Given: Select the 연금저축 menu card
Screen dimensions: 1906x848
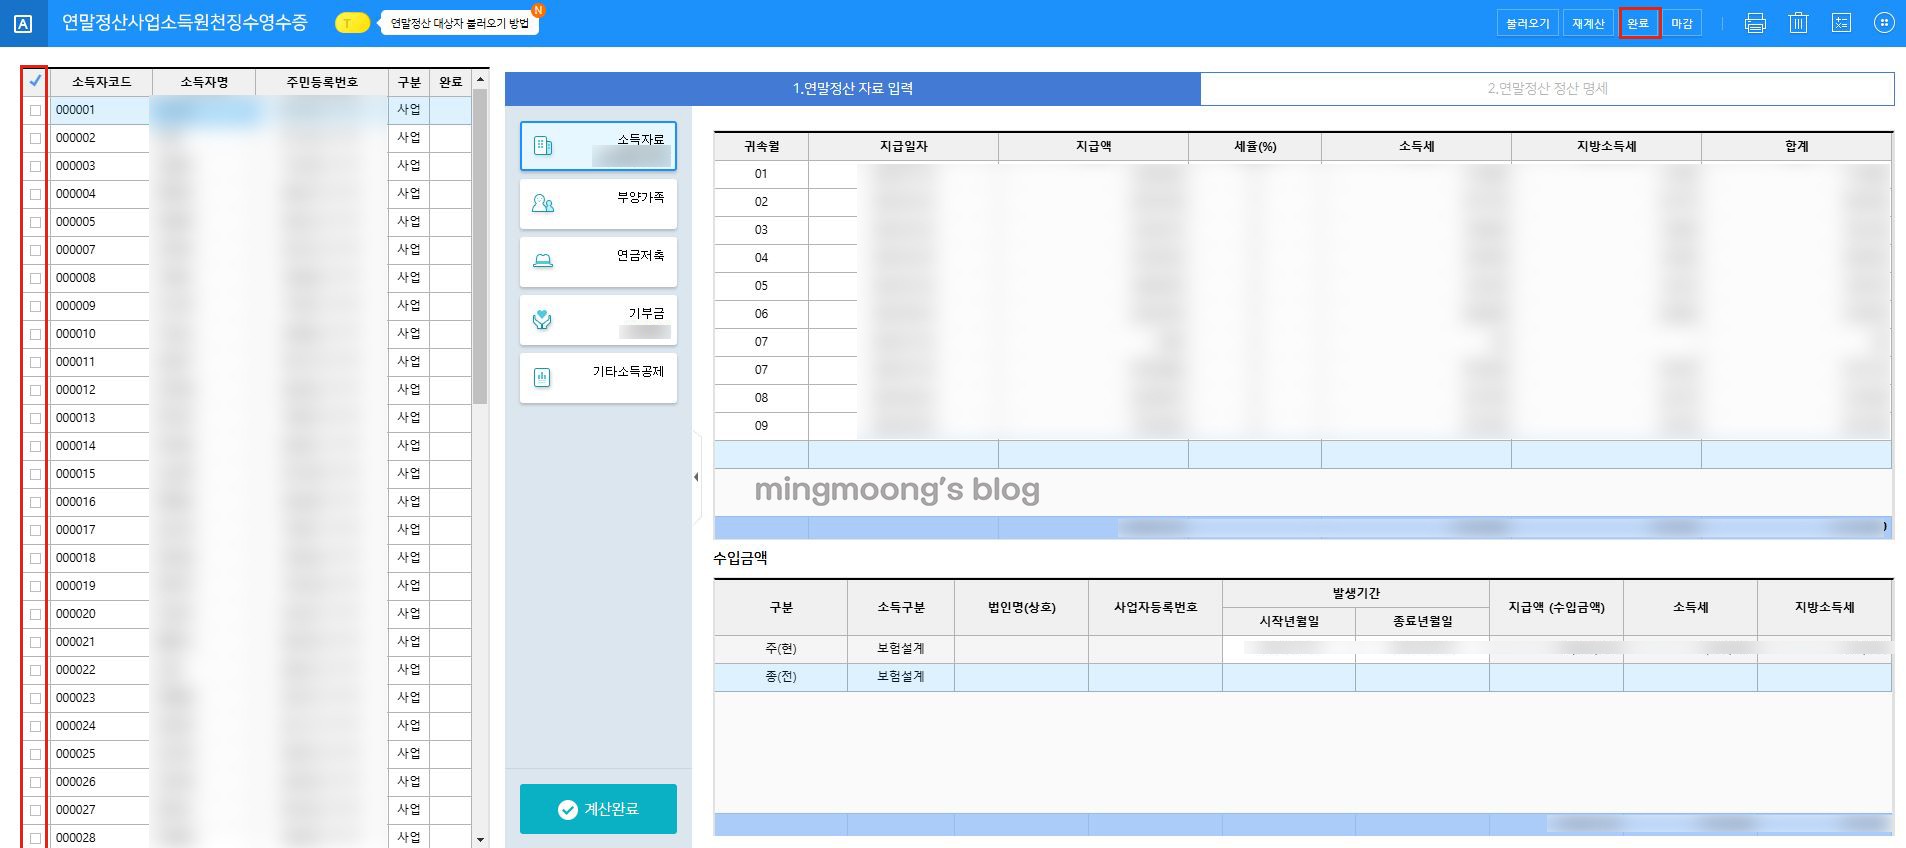Looking at the screenshot, I should pyautogui.click(x=598, y=262).
